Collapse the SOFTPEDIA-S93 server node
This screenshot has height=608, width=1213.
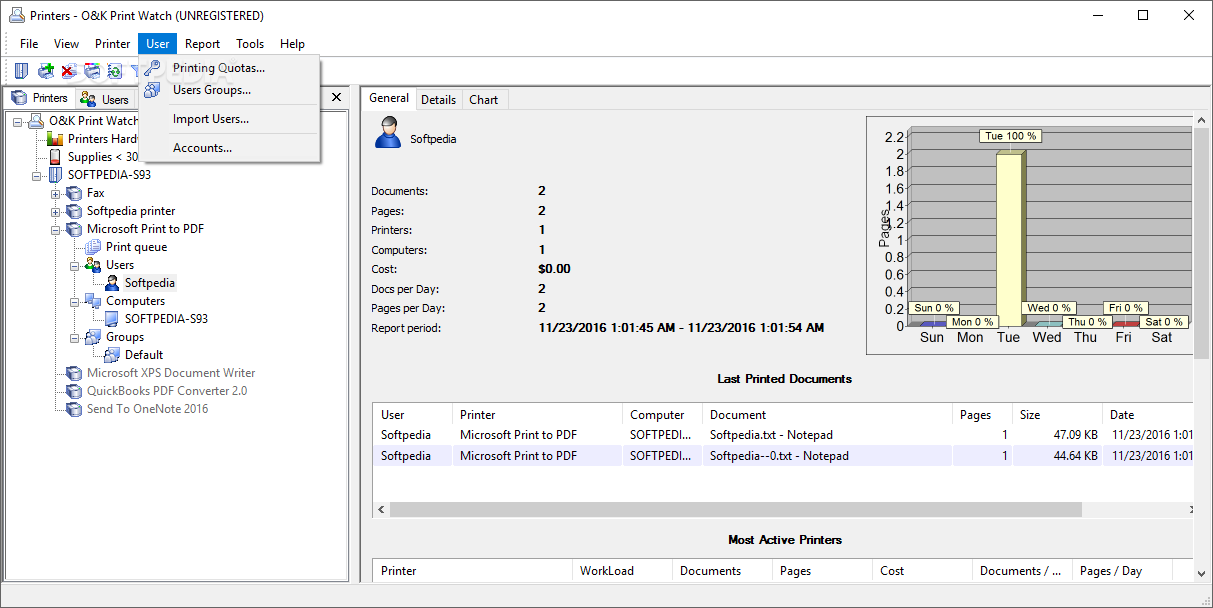(x=37, y=175)
